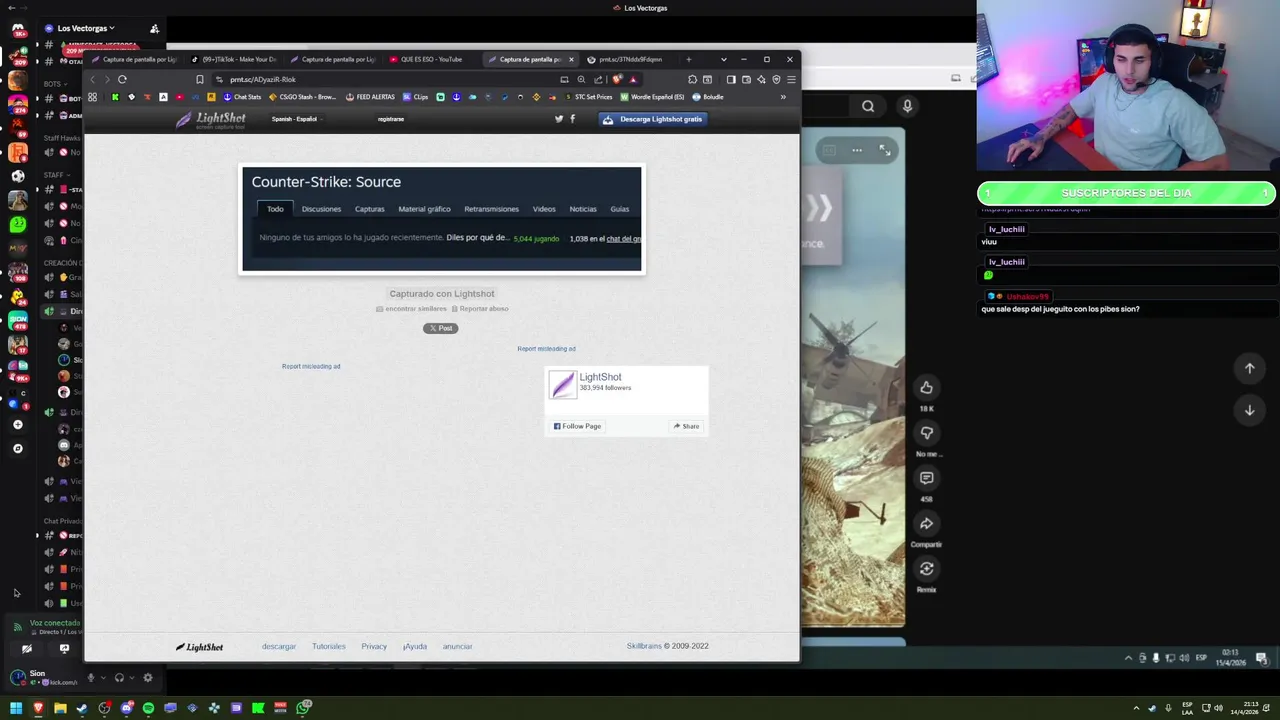1280x720 pixels.
Task: Reload the Lightshot page in the browser
Action: tap(122, 79)
